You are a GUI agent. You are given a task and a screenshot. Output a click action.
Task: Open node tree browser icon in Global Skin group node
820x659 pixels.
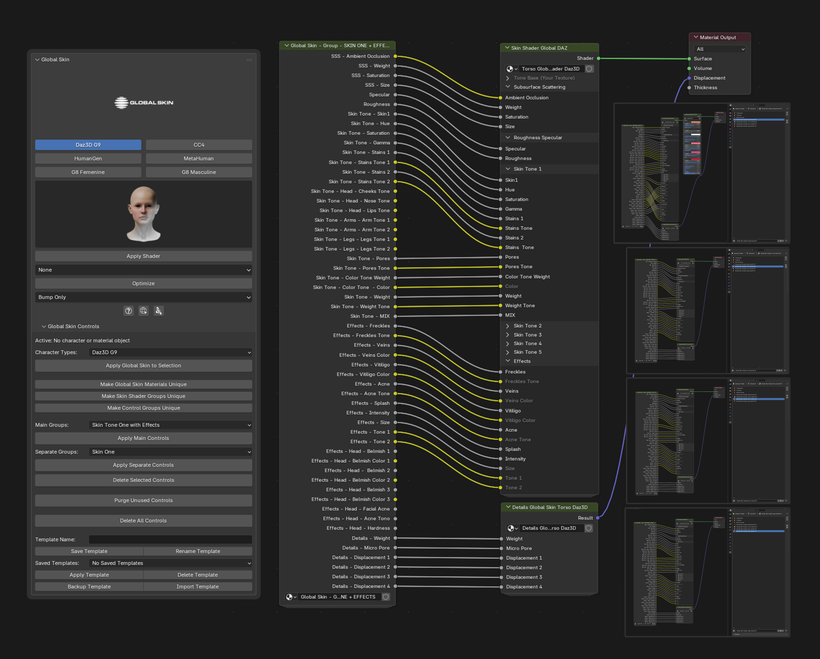(291, 597)
